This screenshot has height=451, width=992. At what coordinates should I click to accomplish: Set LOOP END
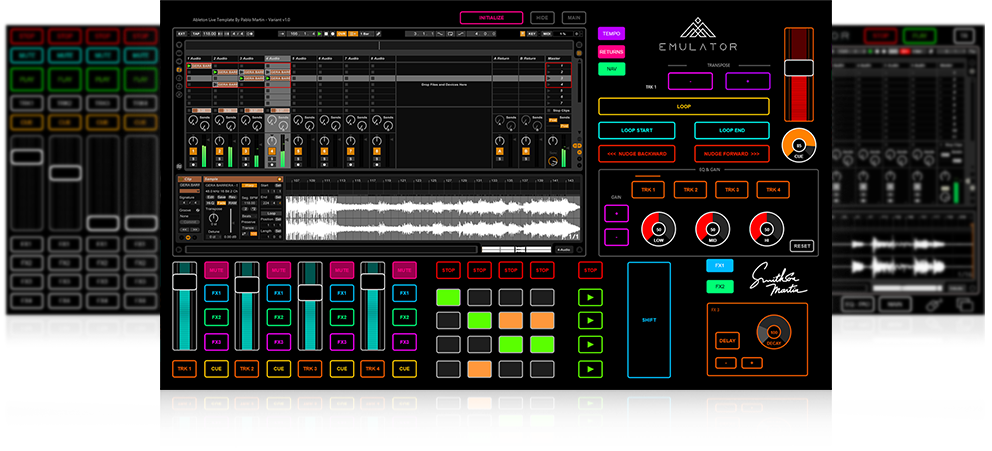click(x=732, y=130)
